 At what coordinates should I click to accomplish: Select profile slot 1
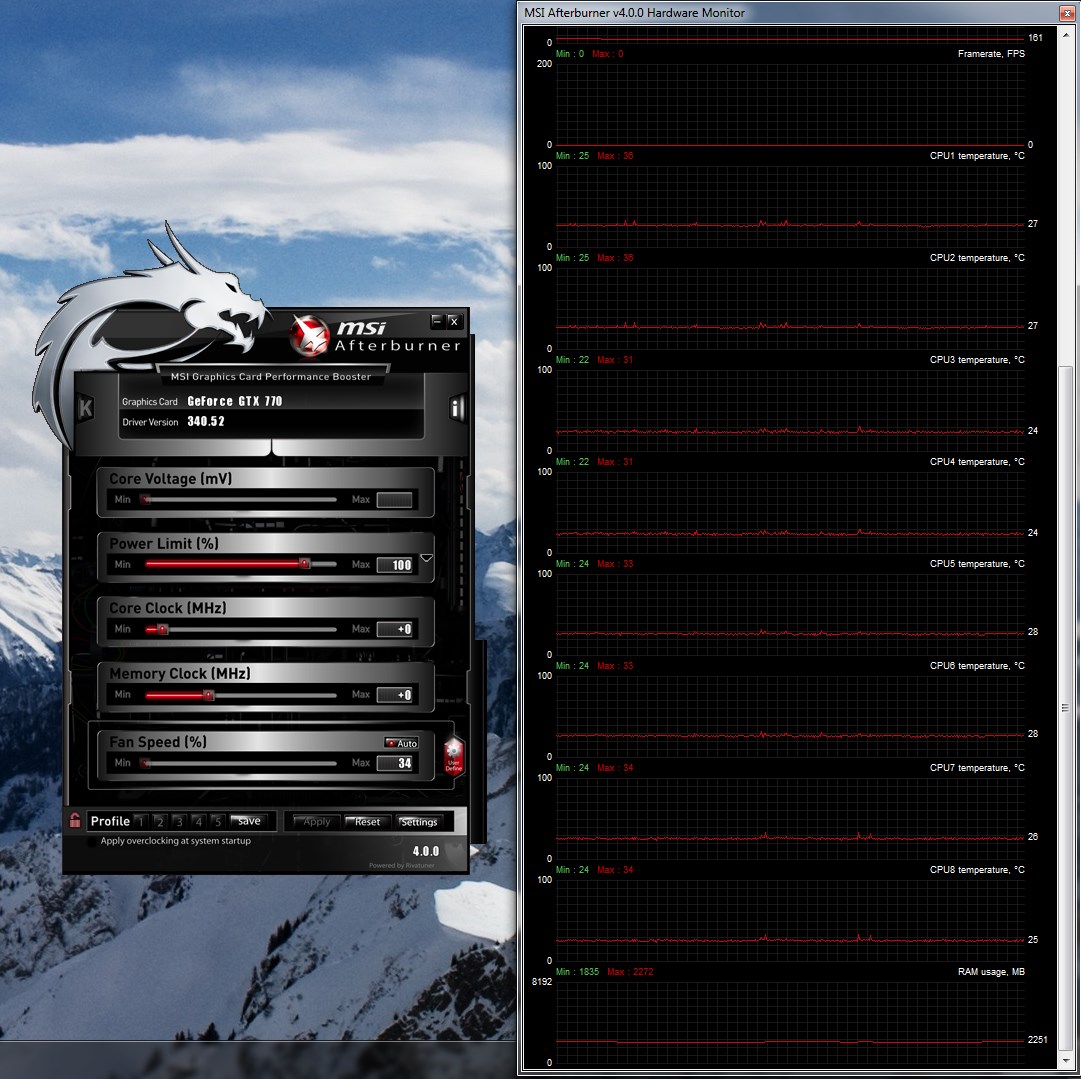[x=141, y=822]
